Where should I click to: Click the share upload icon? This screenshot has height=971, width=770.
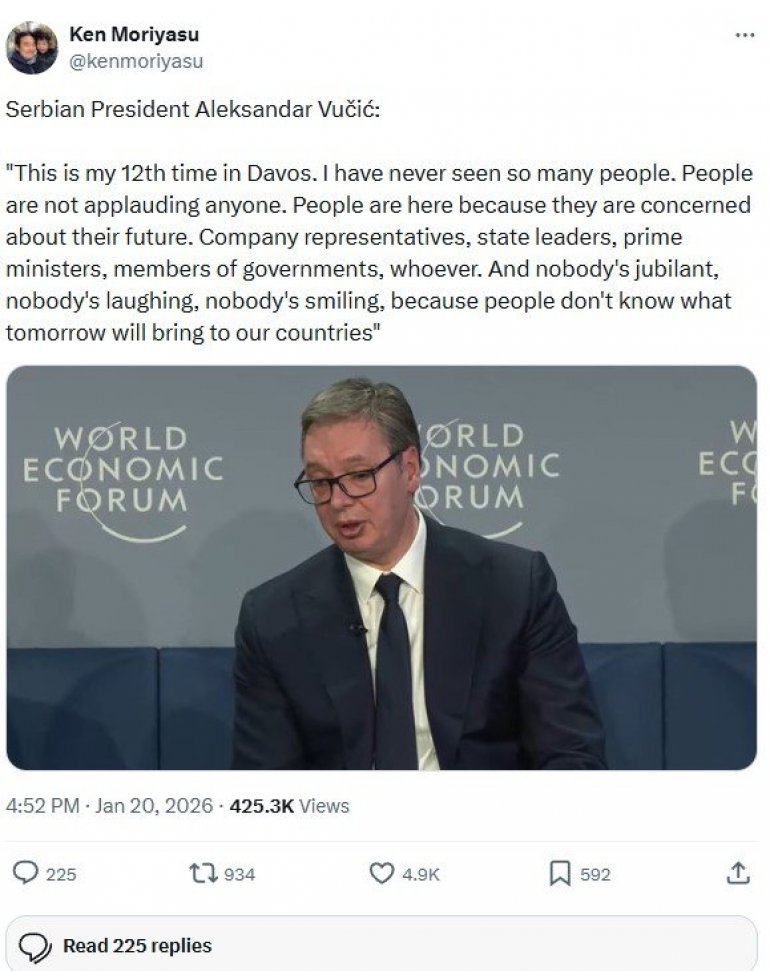737,873
